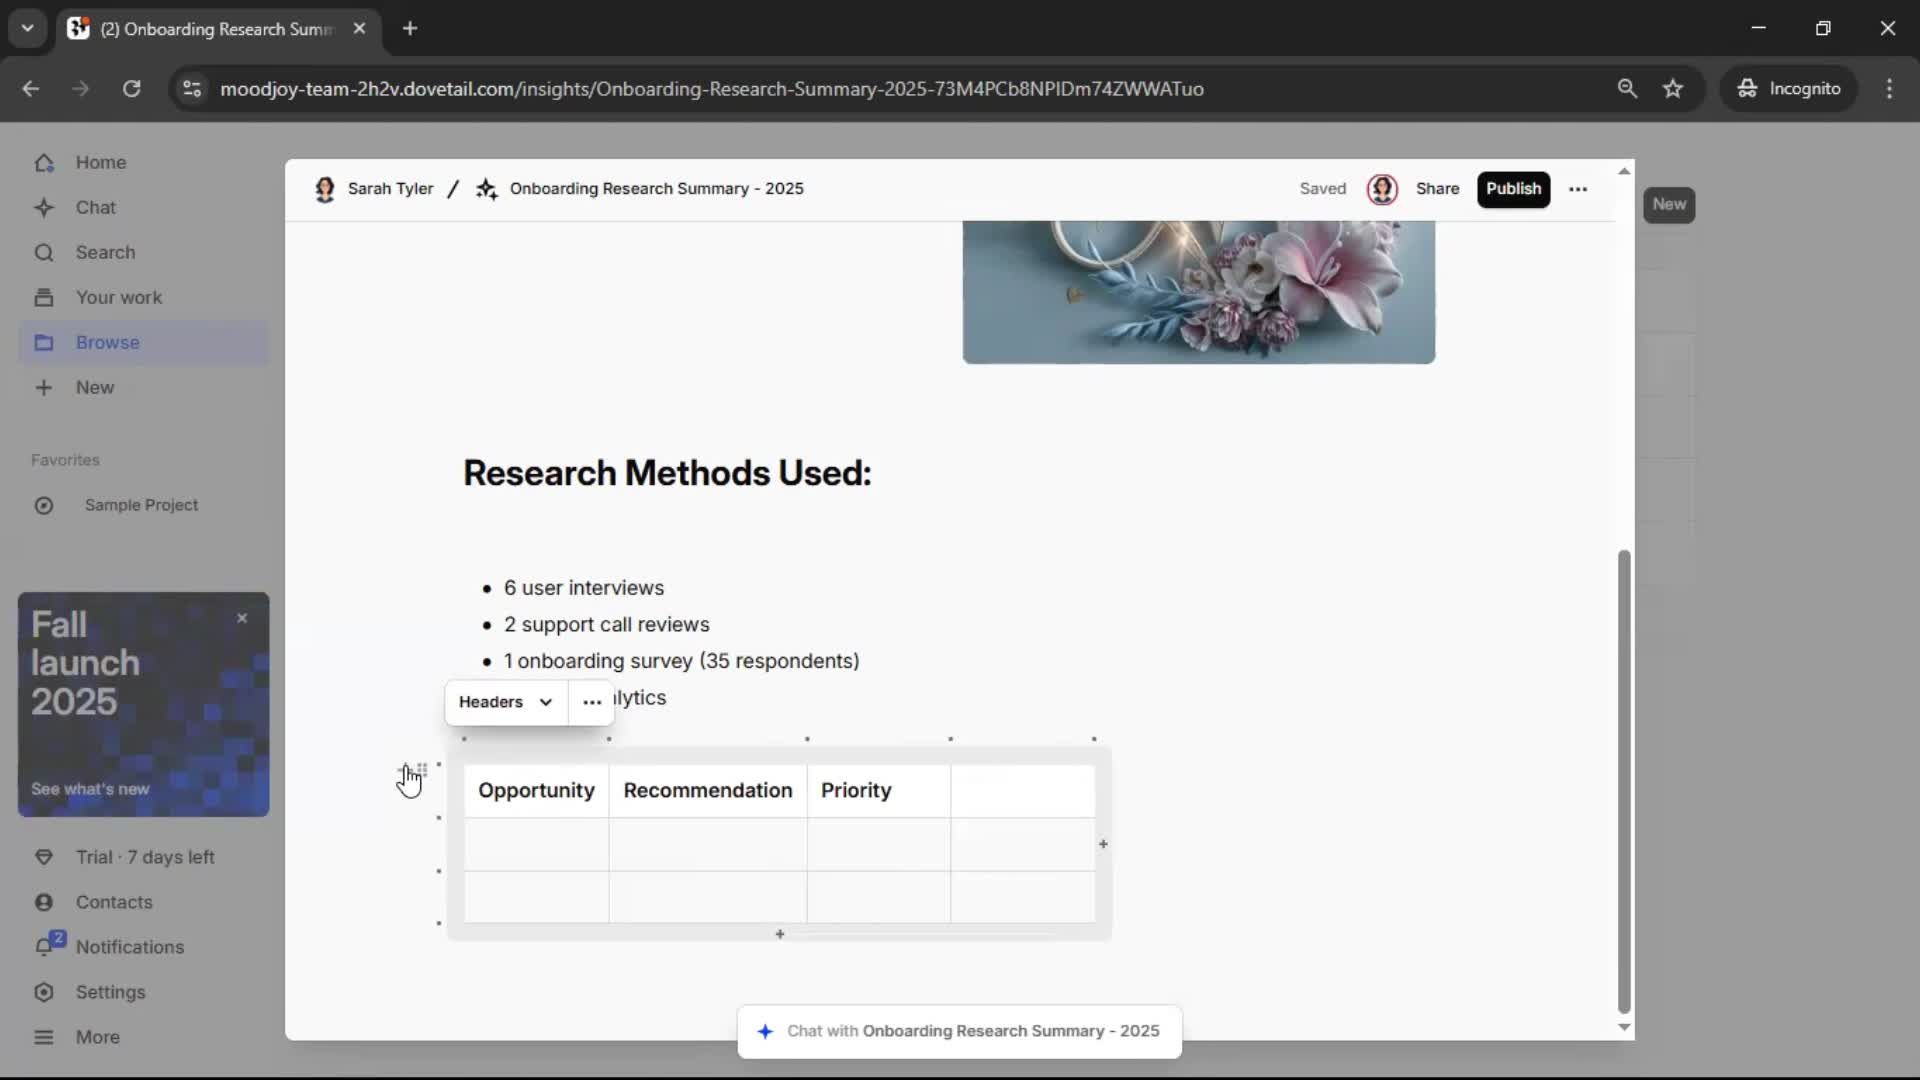Open Notifications bell with badge
This screenshot has width=1920, height=1080.
(x=46, y=946)
